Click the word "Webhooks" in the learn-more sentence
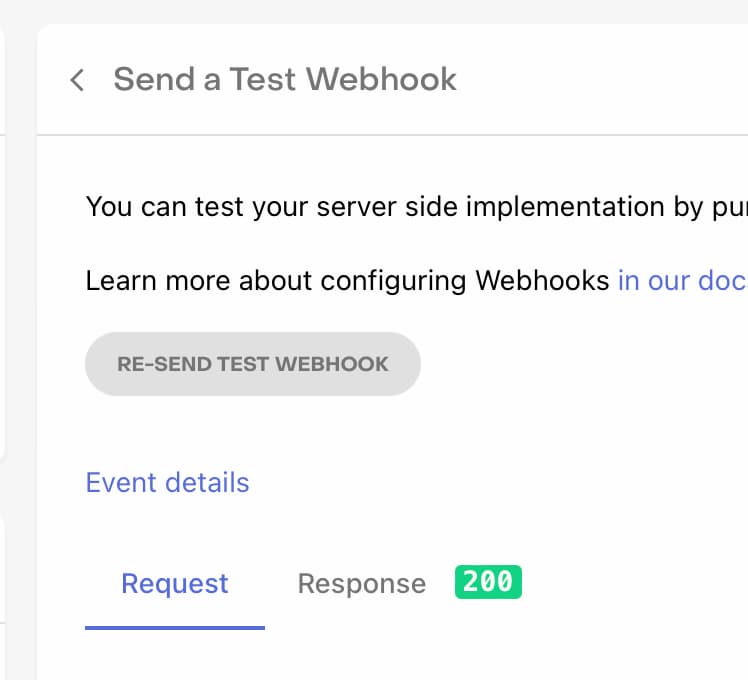Screen dimensions: 748x680 pos(542,280)
